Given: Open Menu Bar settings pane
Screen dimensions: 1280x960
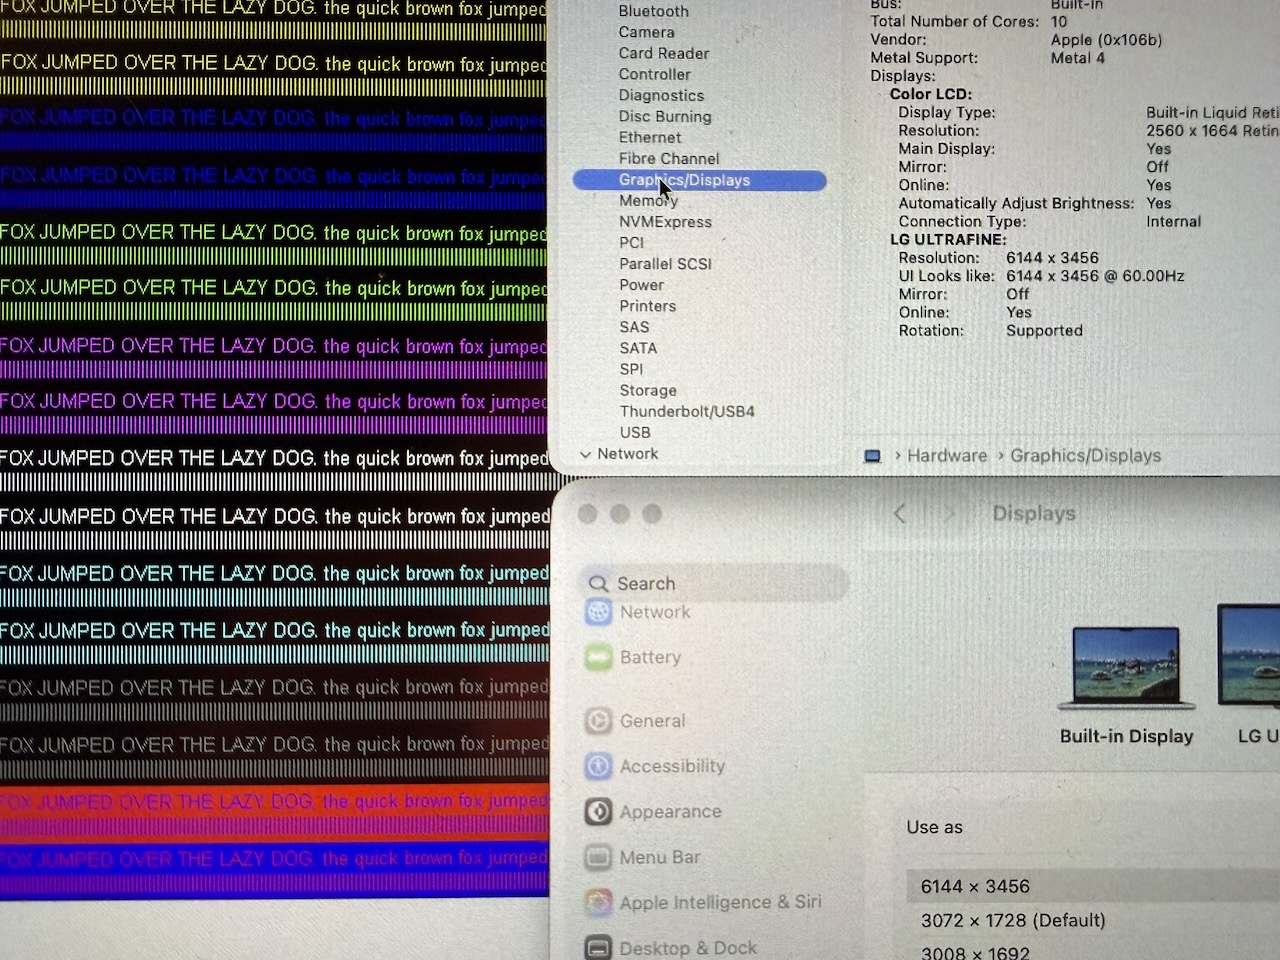Looking at the screenshot, I should pos(660,857).
